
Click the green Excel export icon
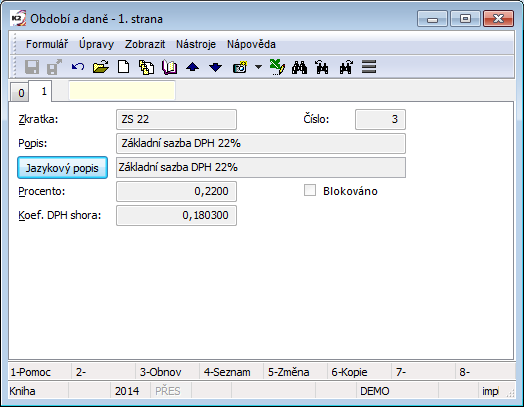click(277, 67)
